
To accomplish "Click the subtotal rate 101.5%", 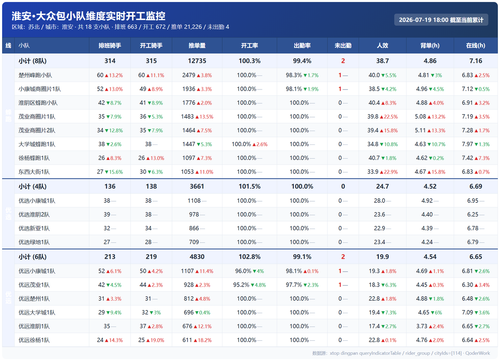I will pos(249,187).
